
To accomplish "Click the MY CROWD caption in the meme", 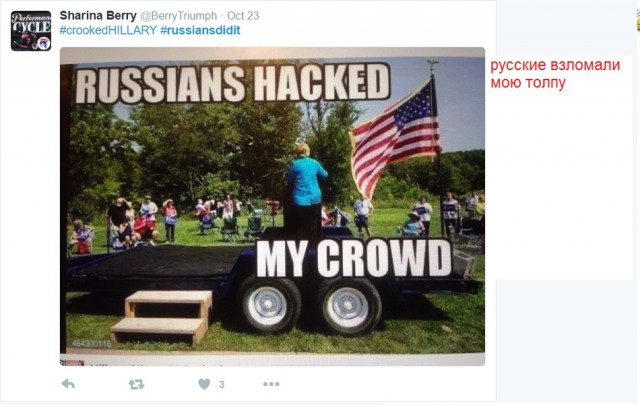I will (x=353, y=258).
